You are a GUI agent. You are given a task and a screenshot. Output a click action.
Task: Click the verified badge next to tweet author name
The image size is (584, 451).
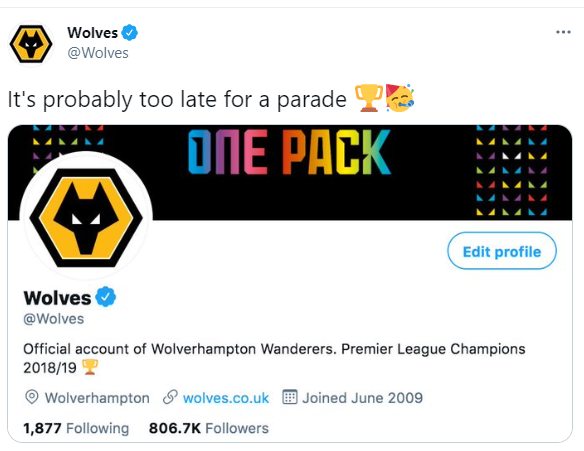[130, 32]
